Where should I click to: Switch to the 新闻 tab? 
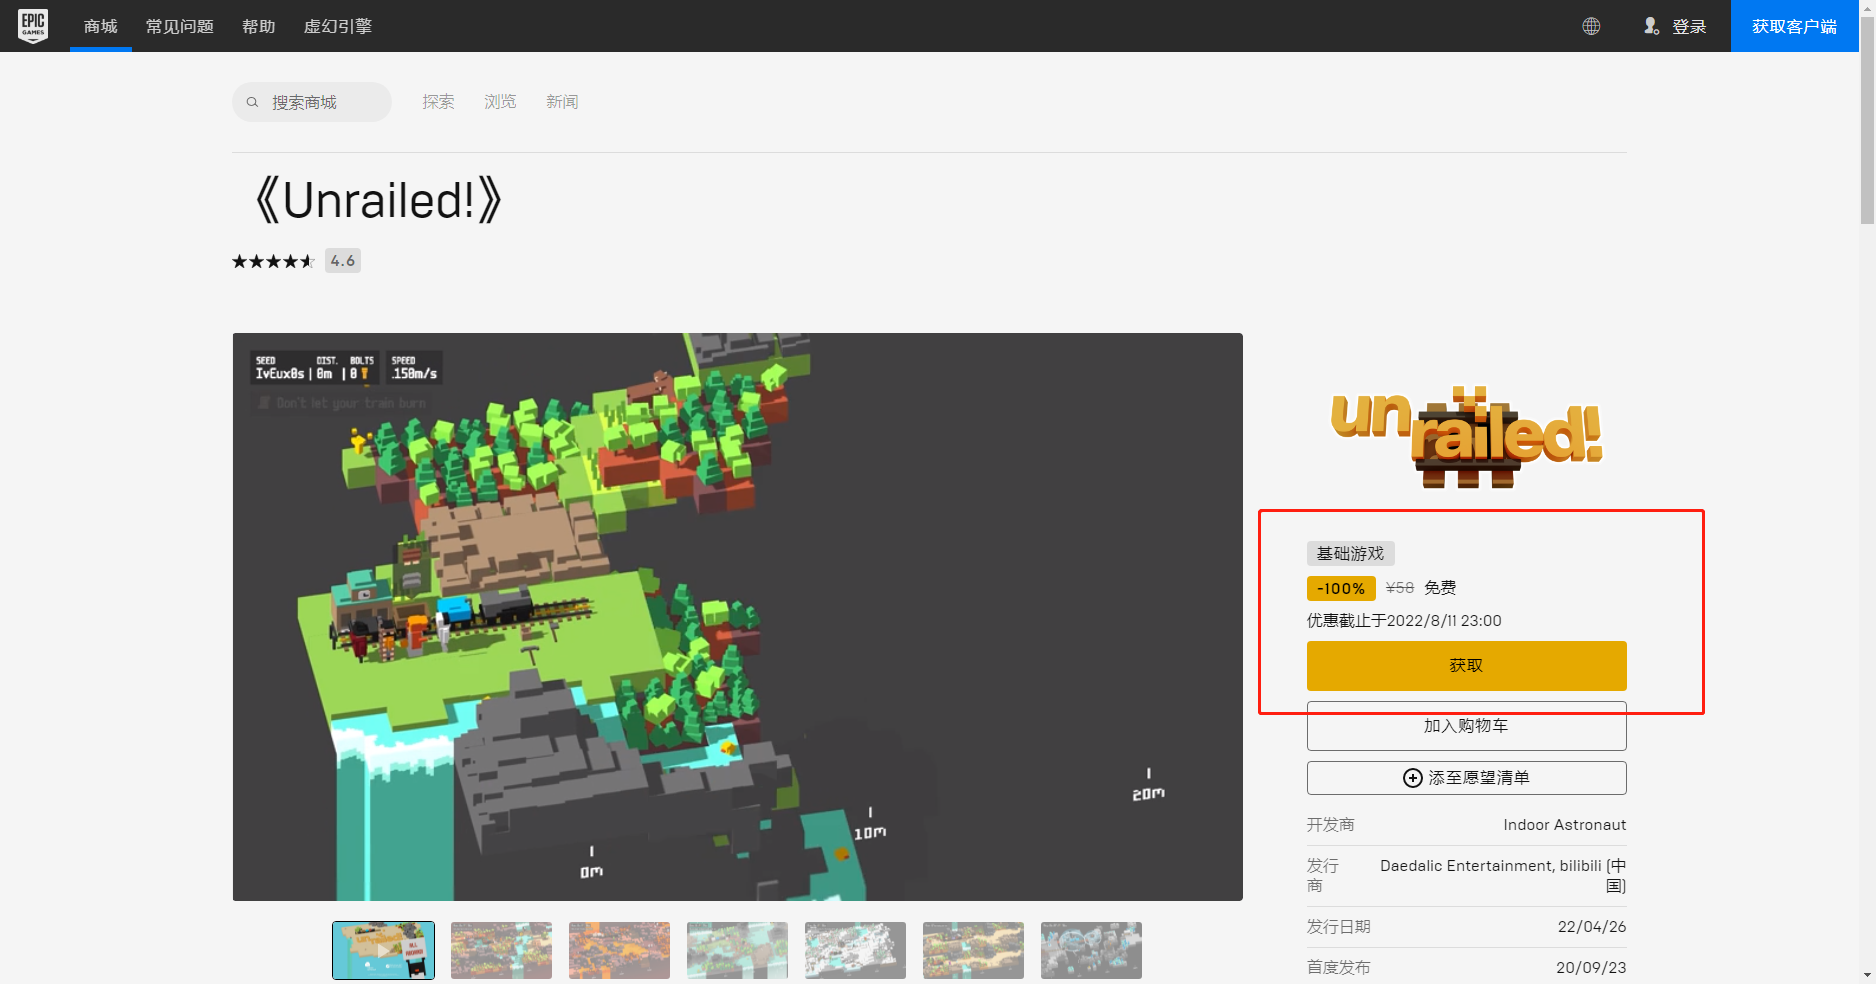(562, 101)
